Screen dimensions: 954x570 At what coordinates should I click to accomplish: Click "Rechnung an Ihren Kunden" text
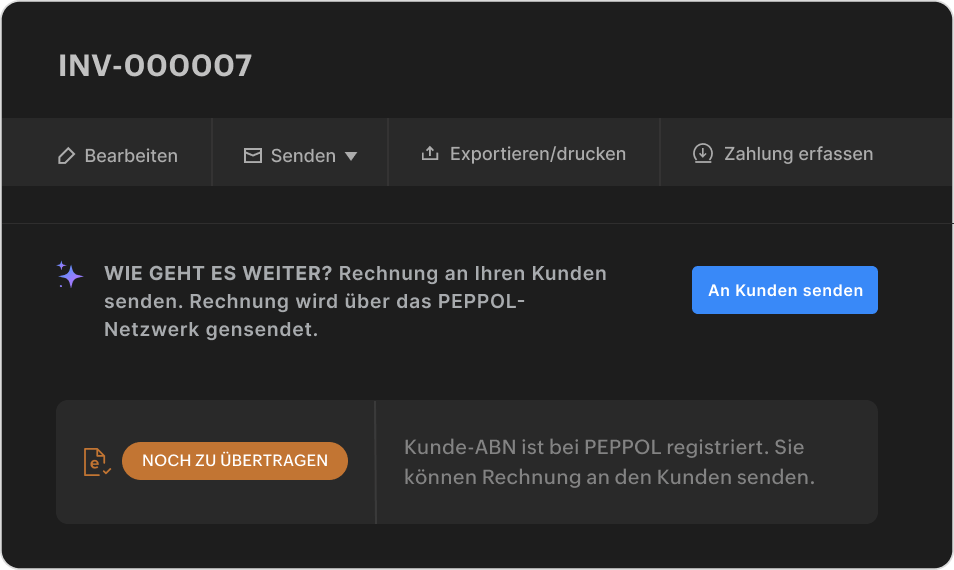pos(472,273)
